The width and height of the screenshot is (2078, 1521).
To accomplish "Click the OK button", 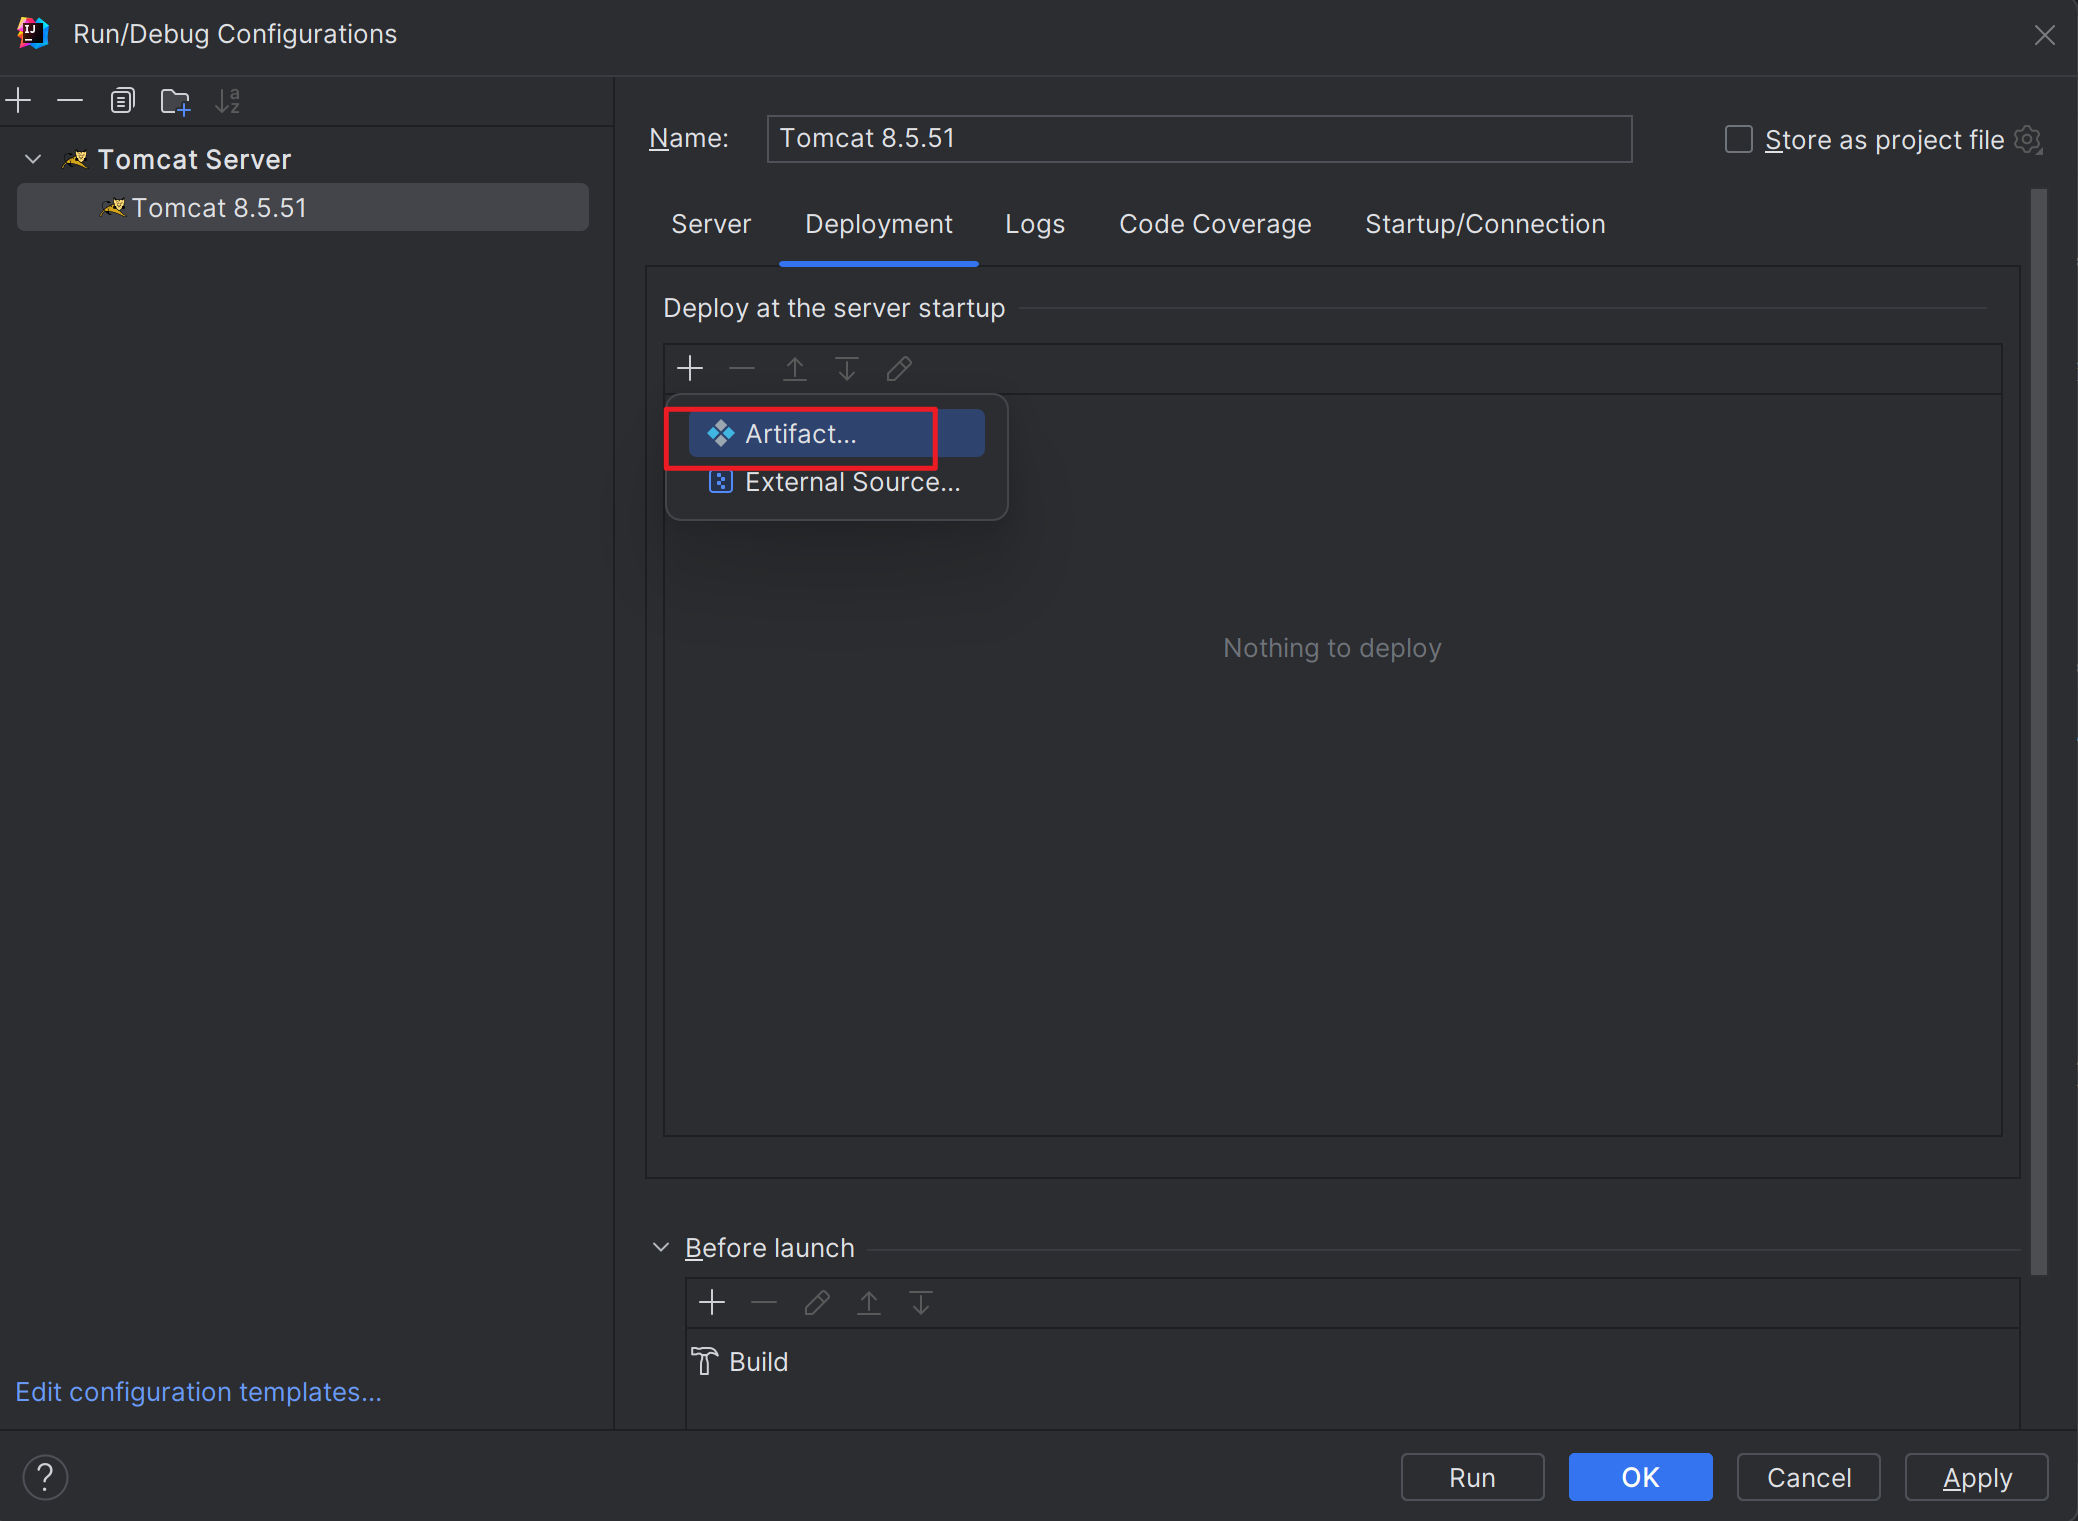I will tap(1640, 1477).
